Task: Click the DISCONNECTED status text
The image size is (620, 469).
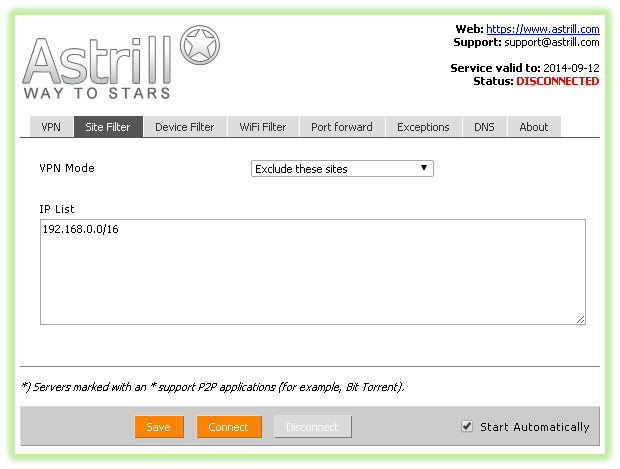Action: click(x=558, y=81)
